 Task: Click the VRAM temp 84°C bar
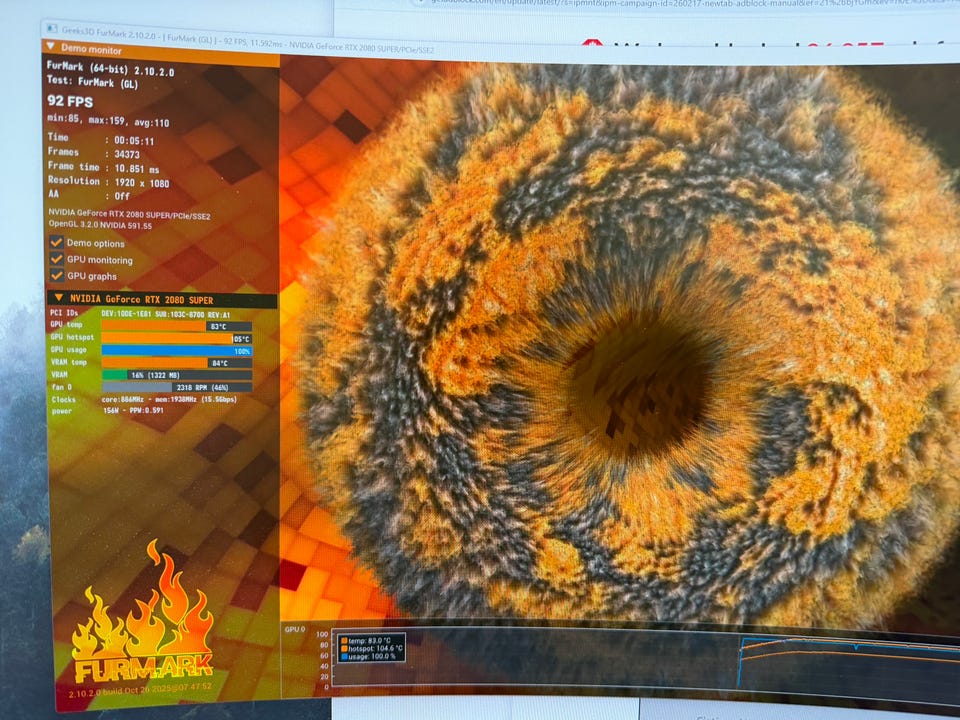[176, 362]
